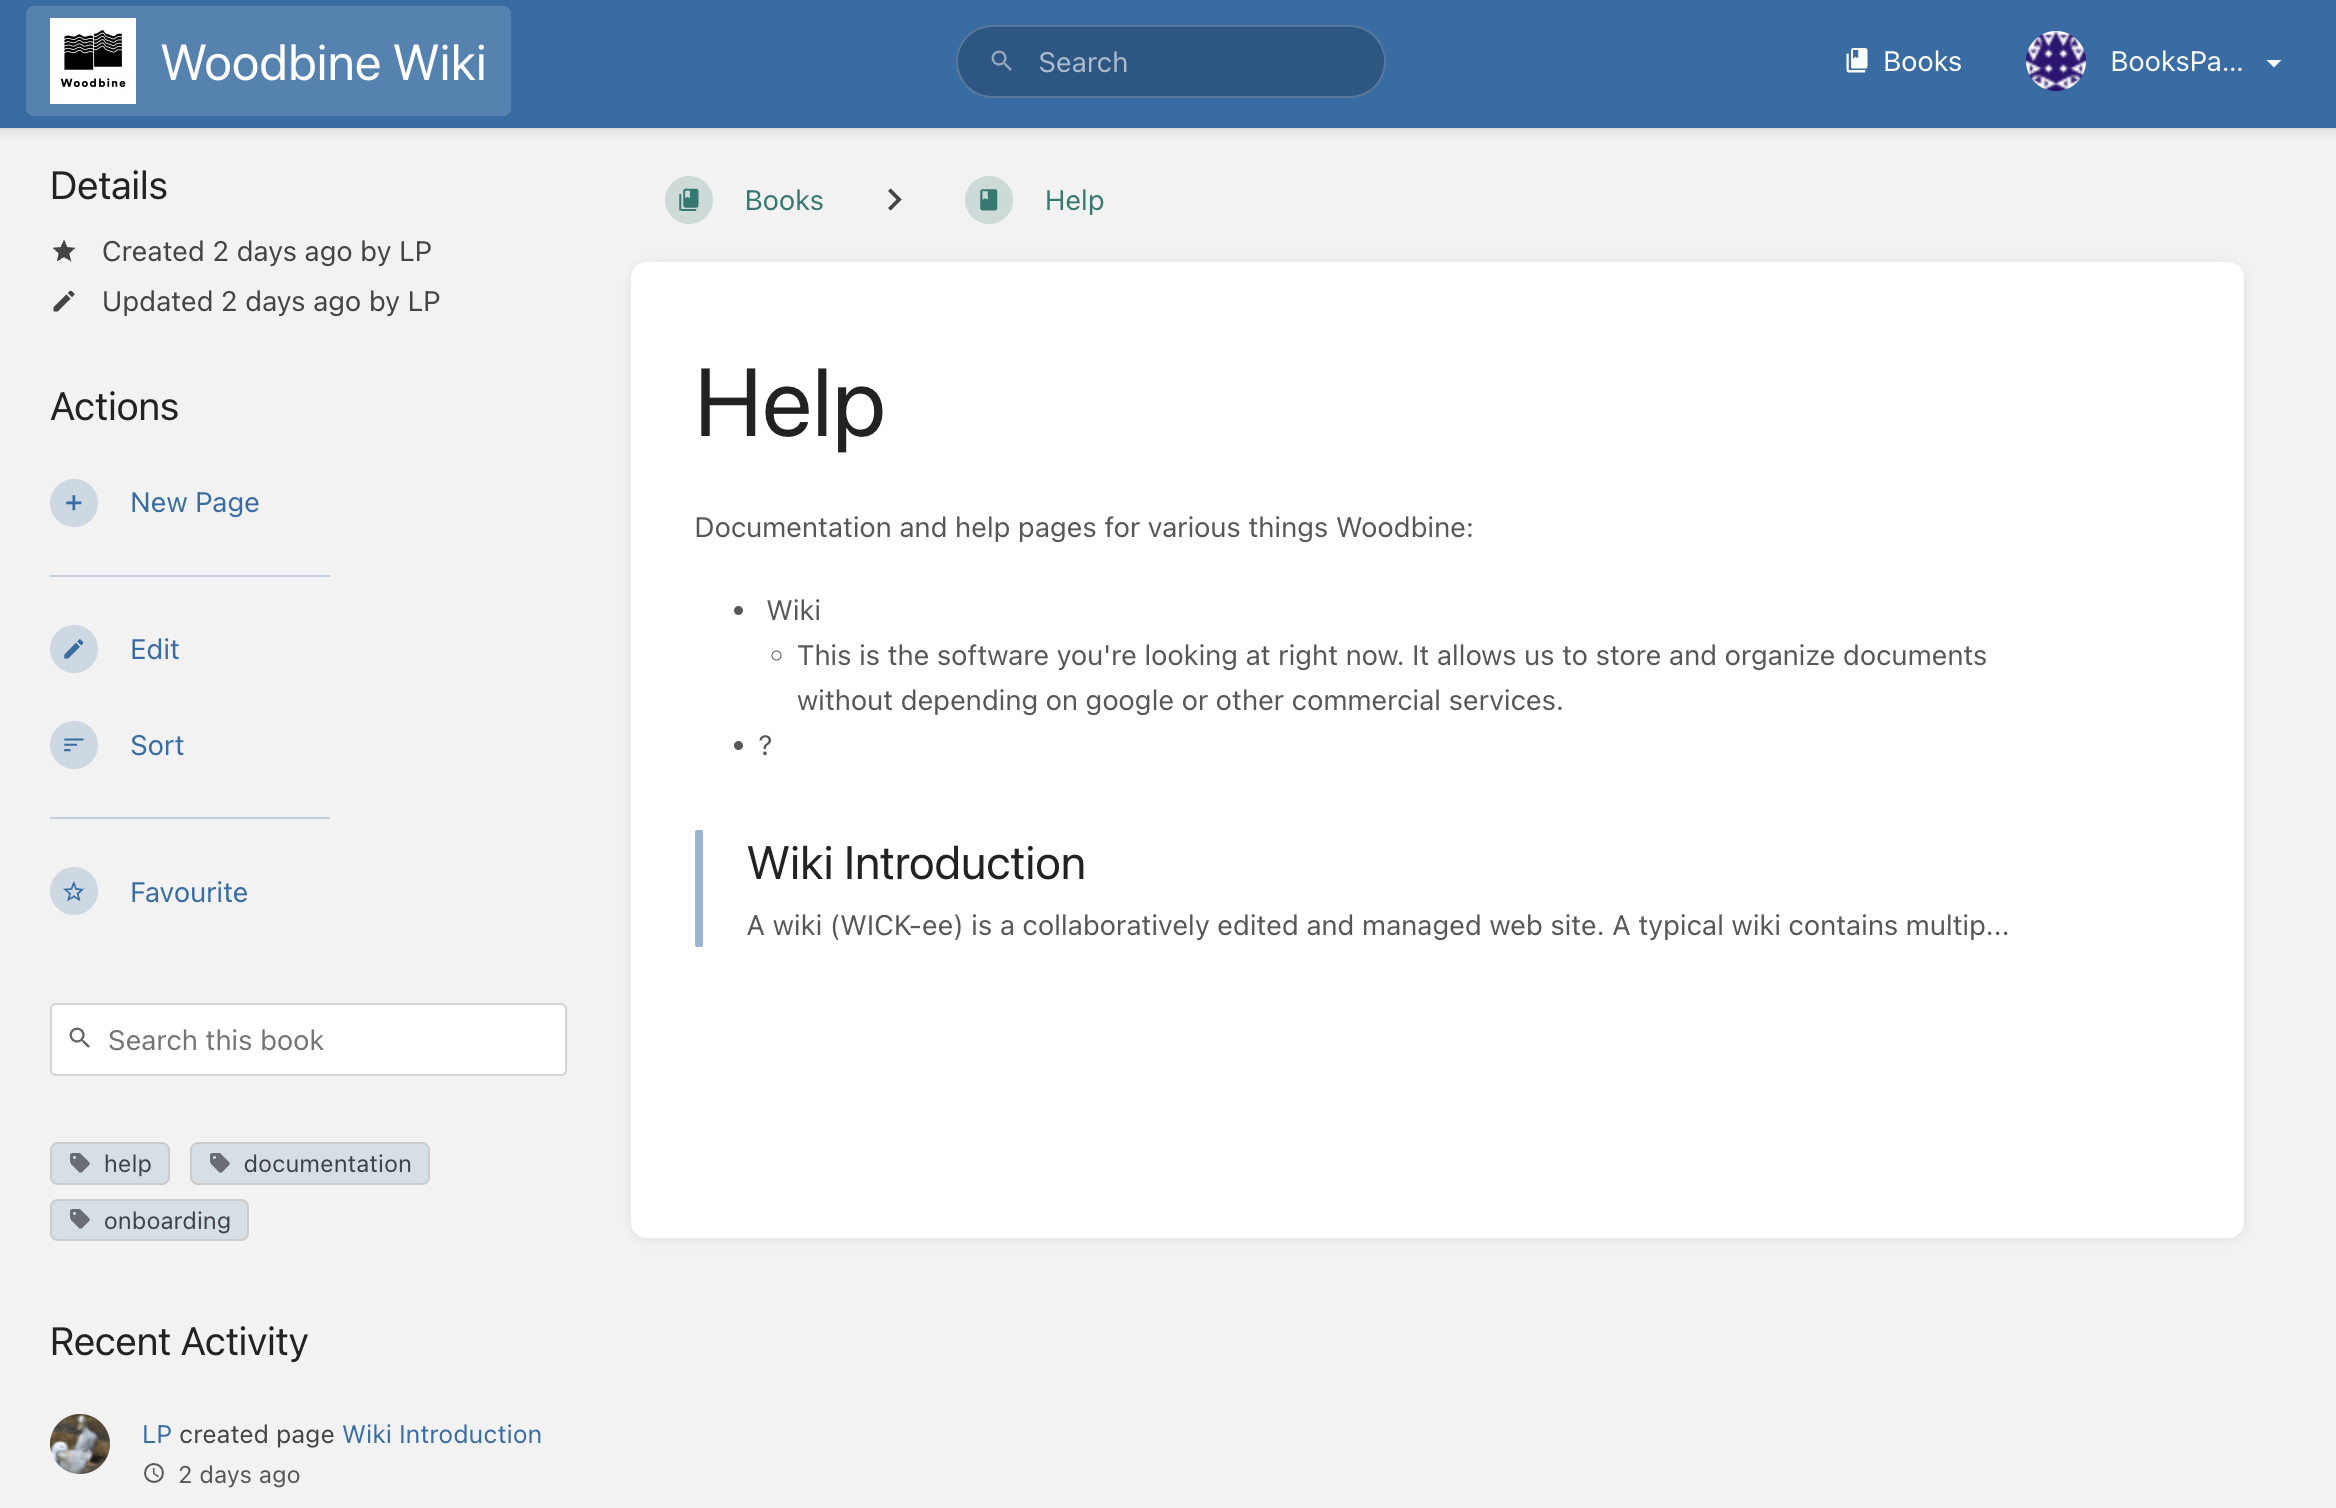Click the Woodbine logo image
Screen dimensions: 2336x1508
pos(93,62)
